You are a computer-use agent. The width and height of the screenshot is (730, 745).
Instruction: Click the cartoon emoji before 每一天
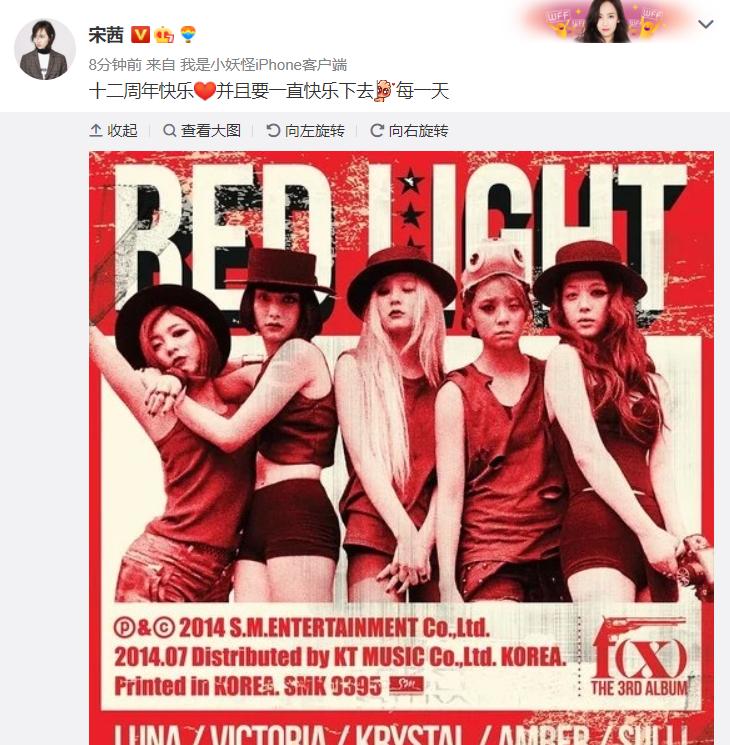coord(384,90)
